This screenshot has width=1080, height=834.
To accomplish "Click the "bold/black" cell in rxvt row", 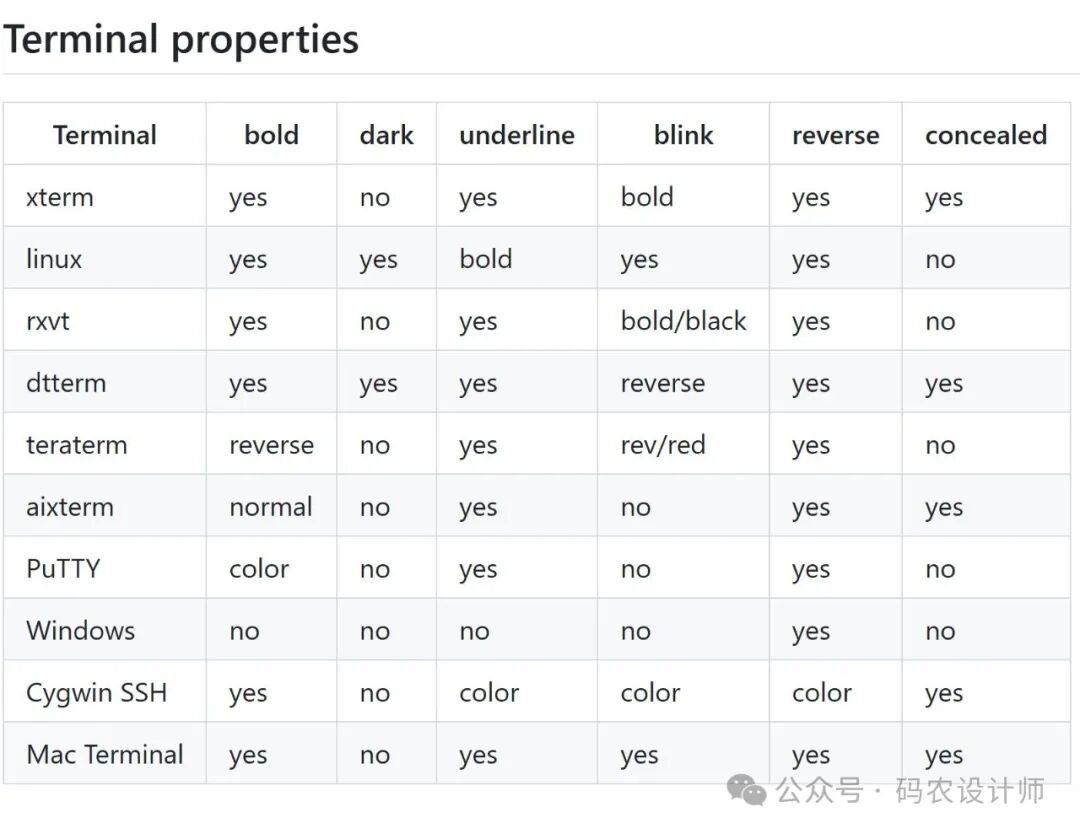I will pos(683,321).
